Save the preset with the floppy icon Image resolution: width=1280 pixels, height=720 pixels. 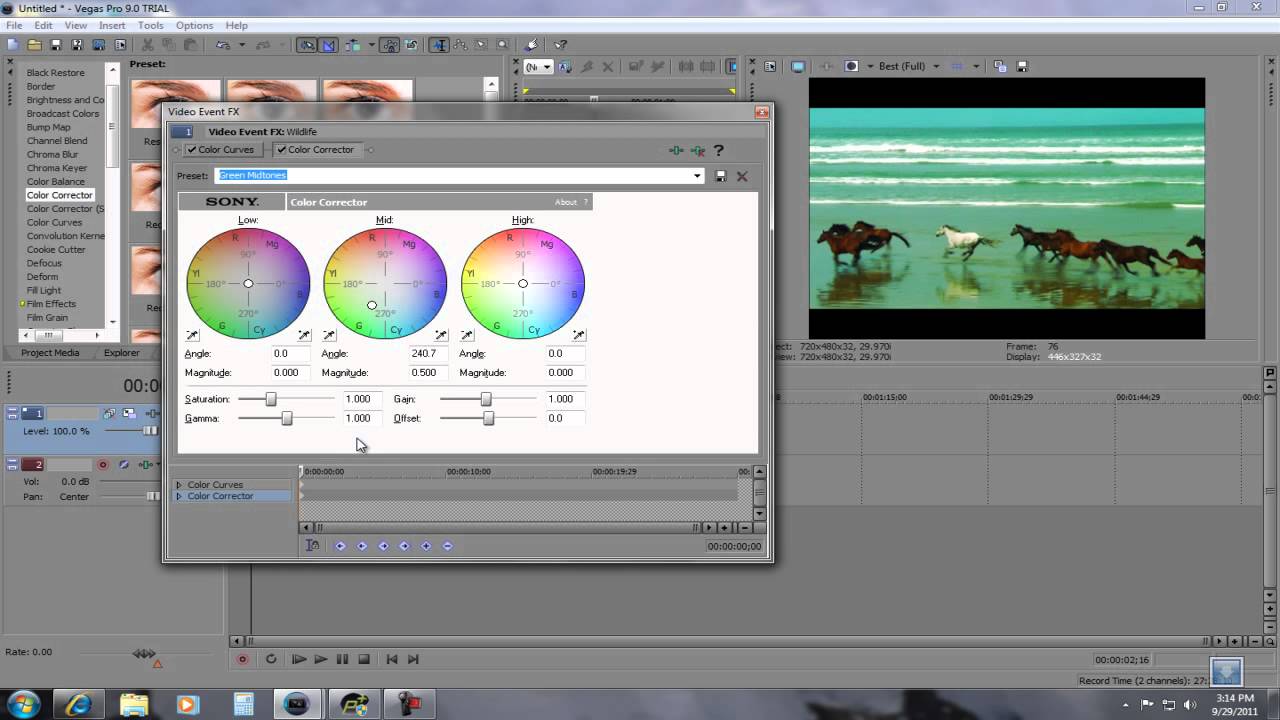721,176
